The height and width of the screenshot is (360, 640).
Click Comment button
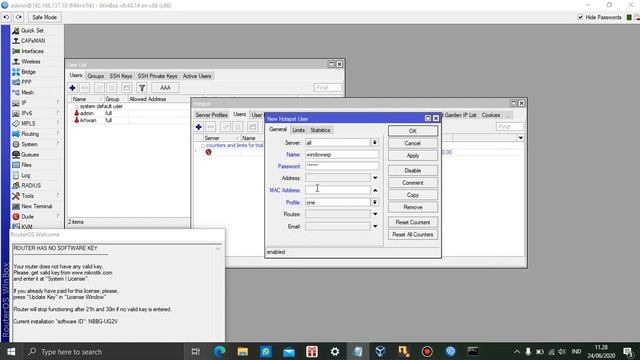click(413, 183)
